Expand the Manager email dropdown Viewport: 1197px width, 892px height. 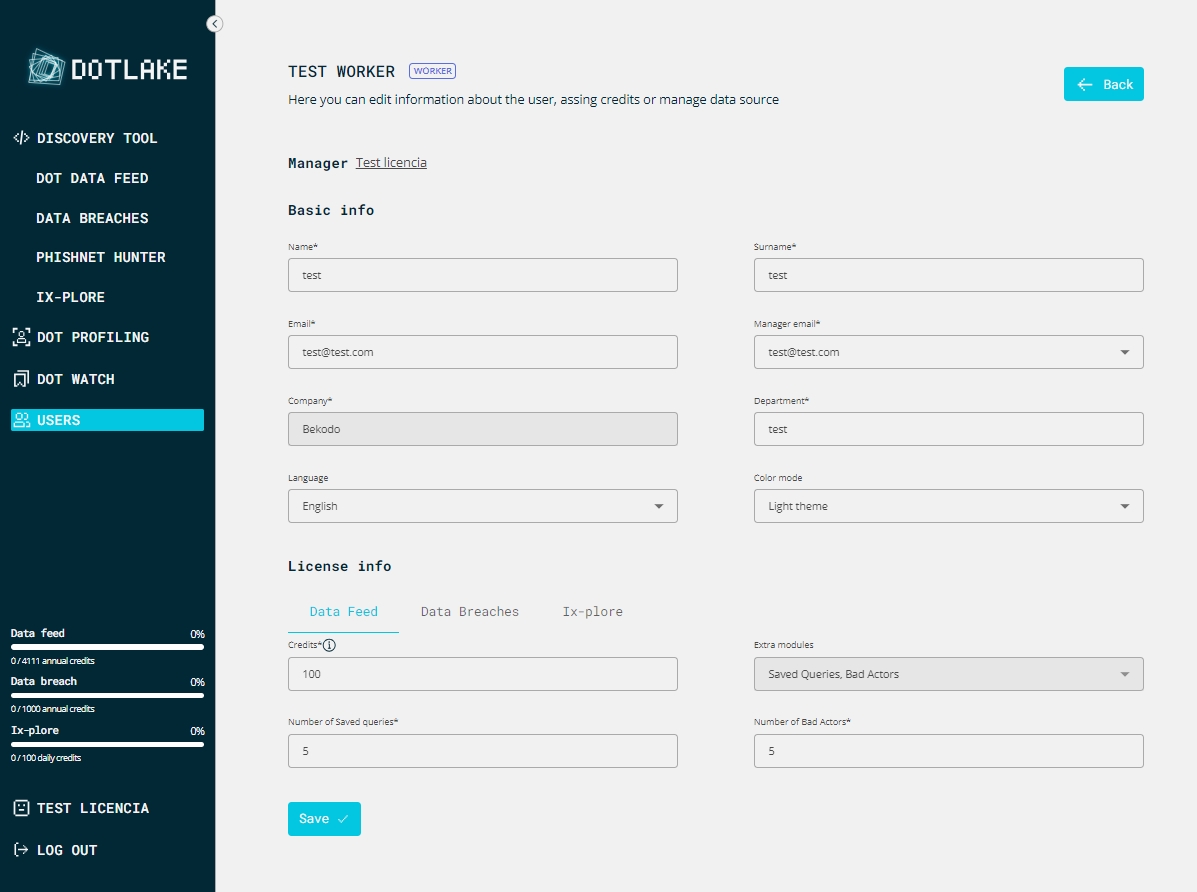(1124, 352)
